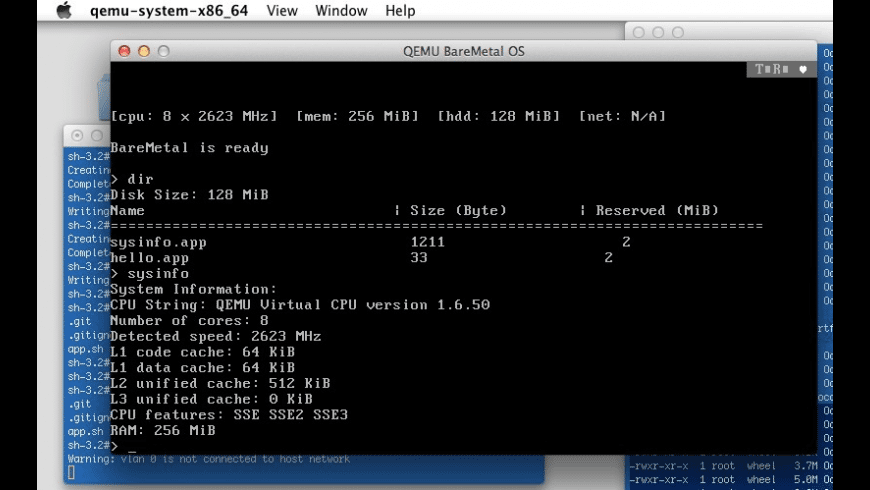Click the 'Number of cores: 8' line

[x=189, y=321]
